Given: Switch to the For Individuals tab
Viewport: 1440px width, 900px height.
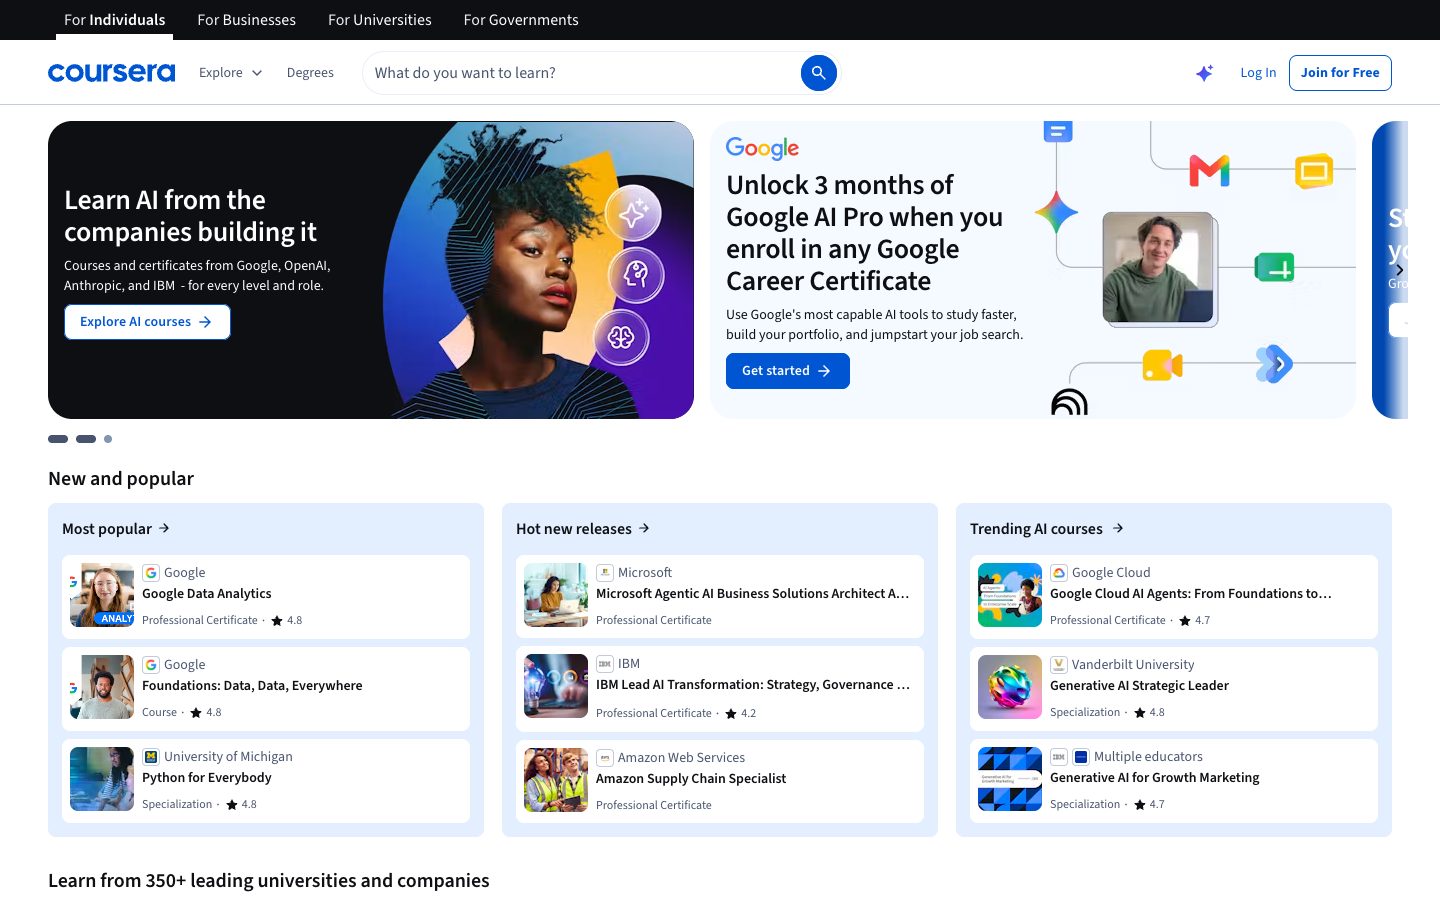Looking at the screenshot, I should point(115,20).
